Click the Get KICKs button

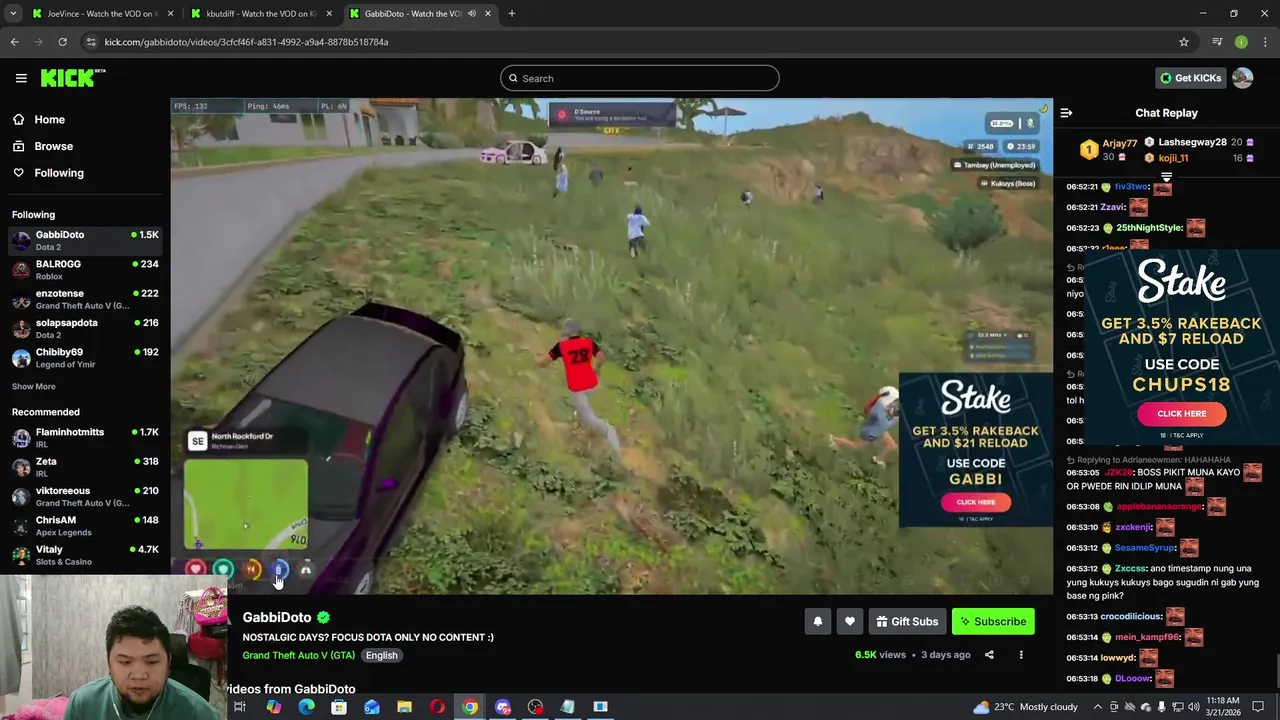[x=1190, y=78]
